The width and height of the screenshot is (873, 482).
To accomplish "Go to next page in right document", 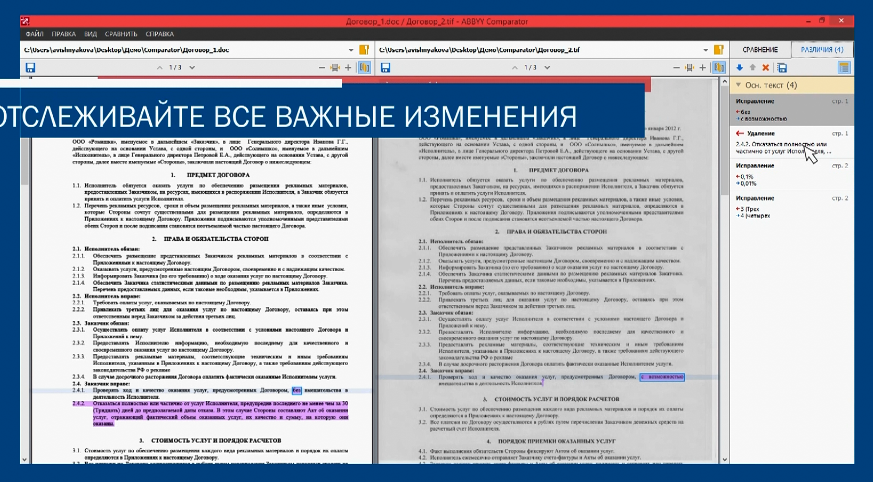I will 547,67.
